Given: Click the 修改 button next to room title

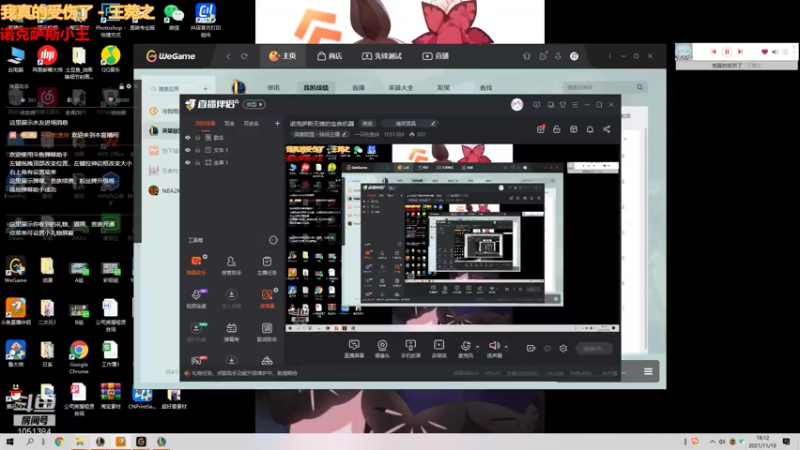Looking at the screenshot, I should point(367,123).
